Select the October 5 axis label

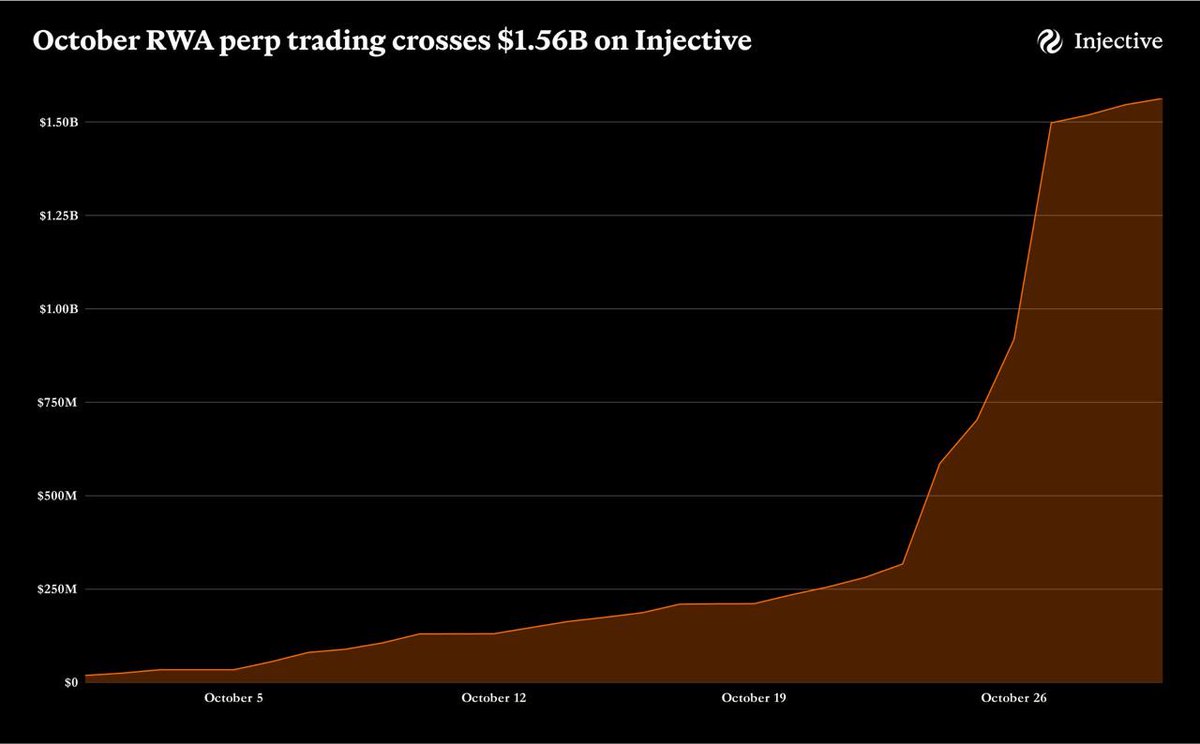pyautogui.click(x=232, y=701)
